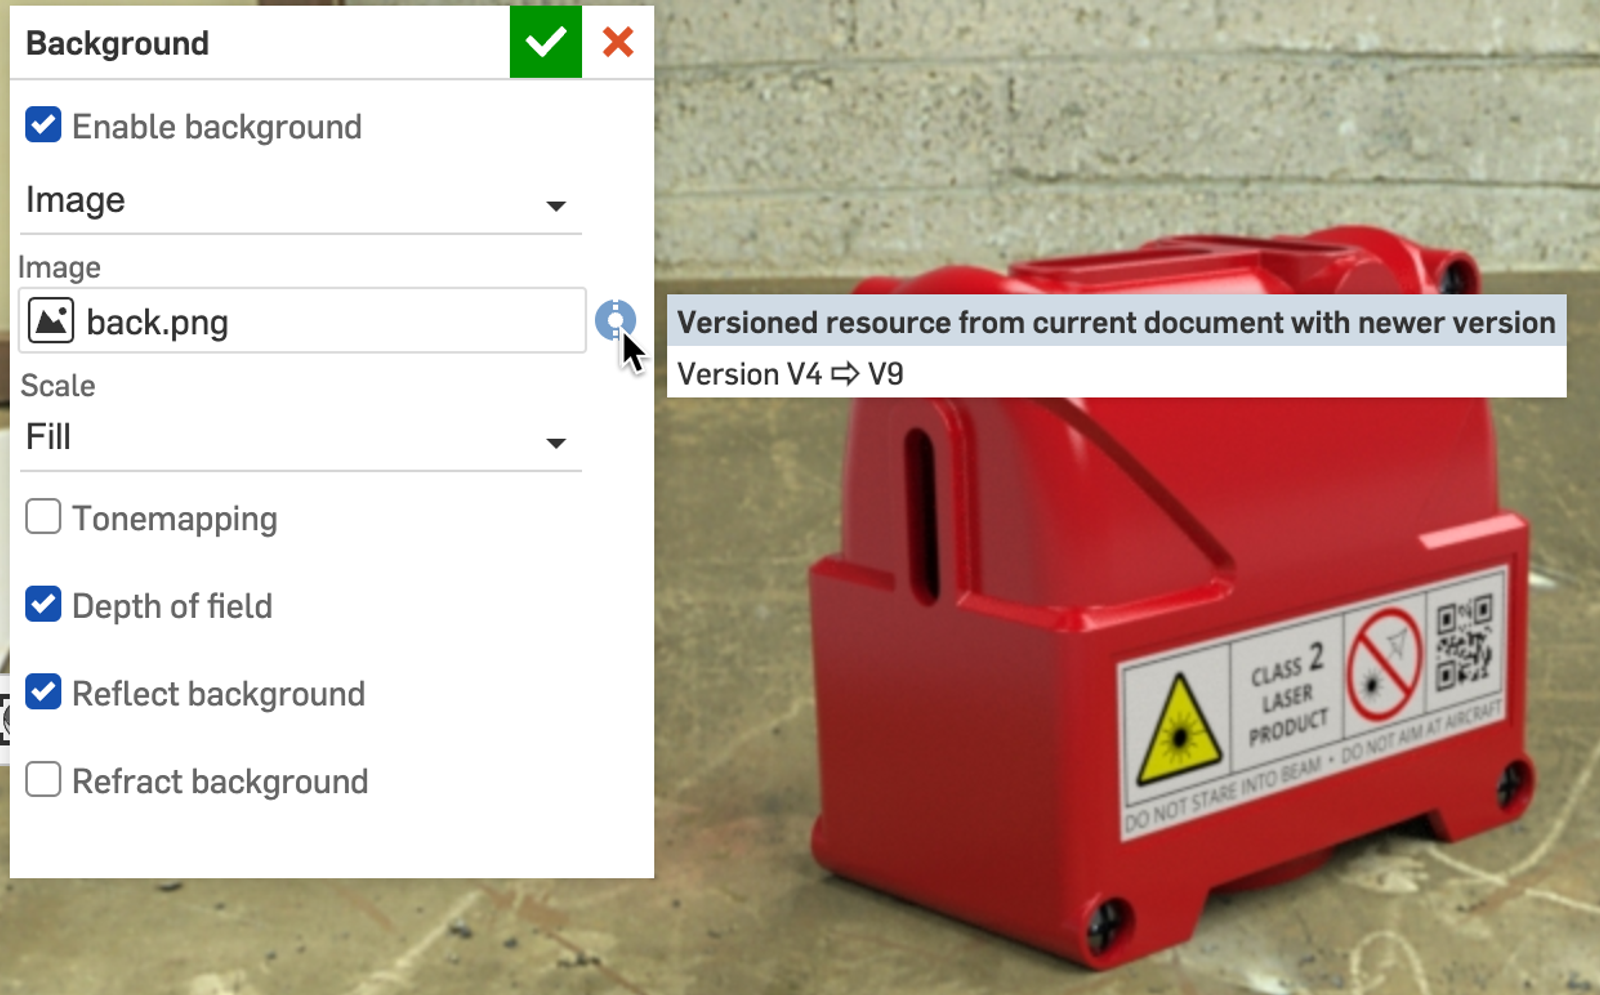Image resolution: width=1600 pixels, height=995 pixels.
Task: Expand the Scale Fill dropdown
Action: [300, 438]
